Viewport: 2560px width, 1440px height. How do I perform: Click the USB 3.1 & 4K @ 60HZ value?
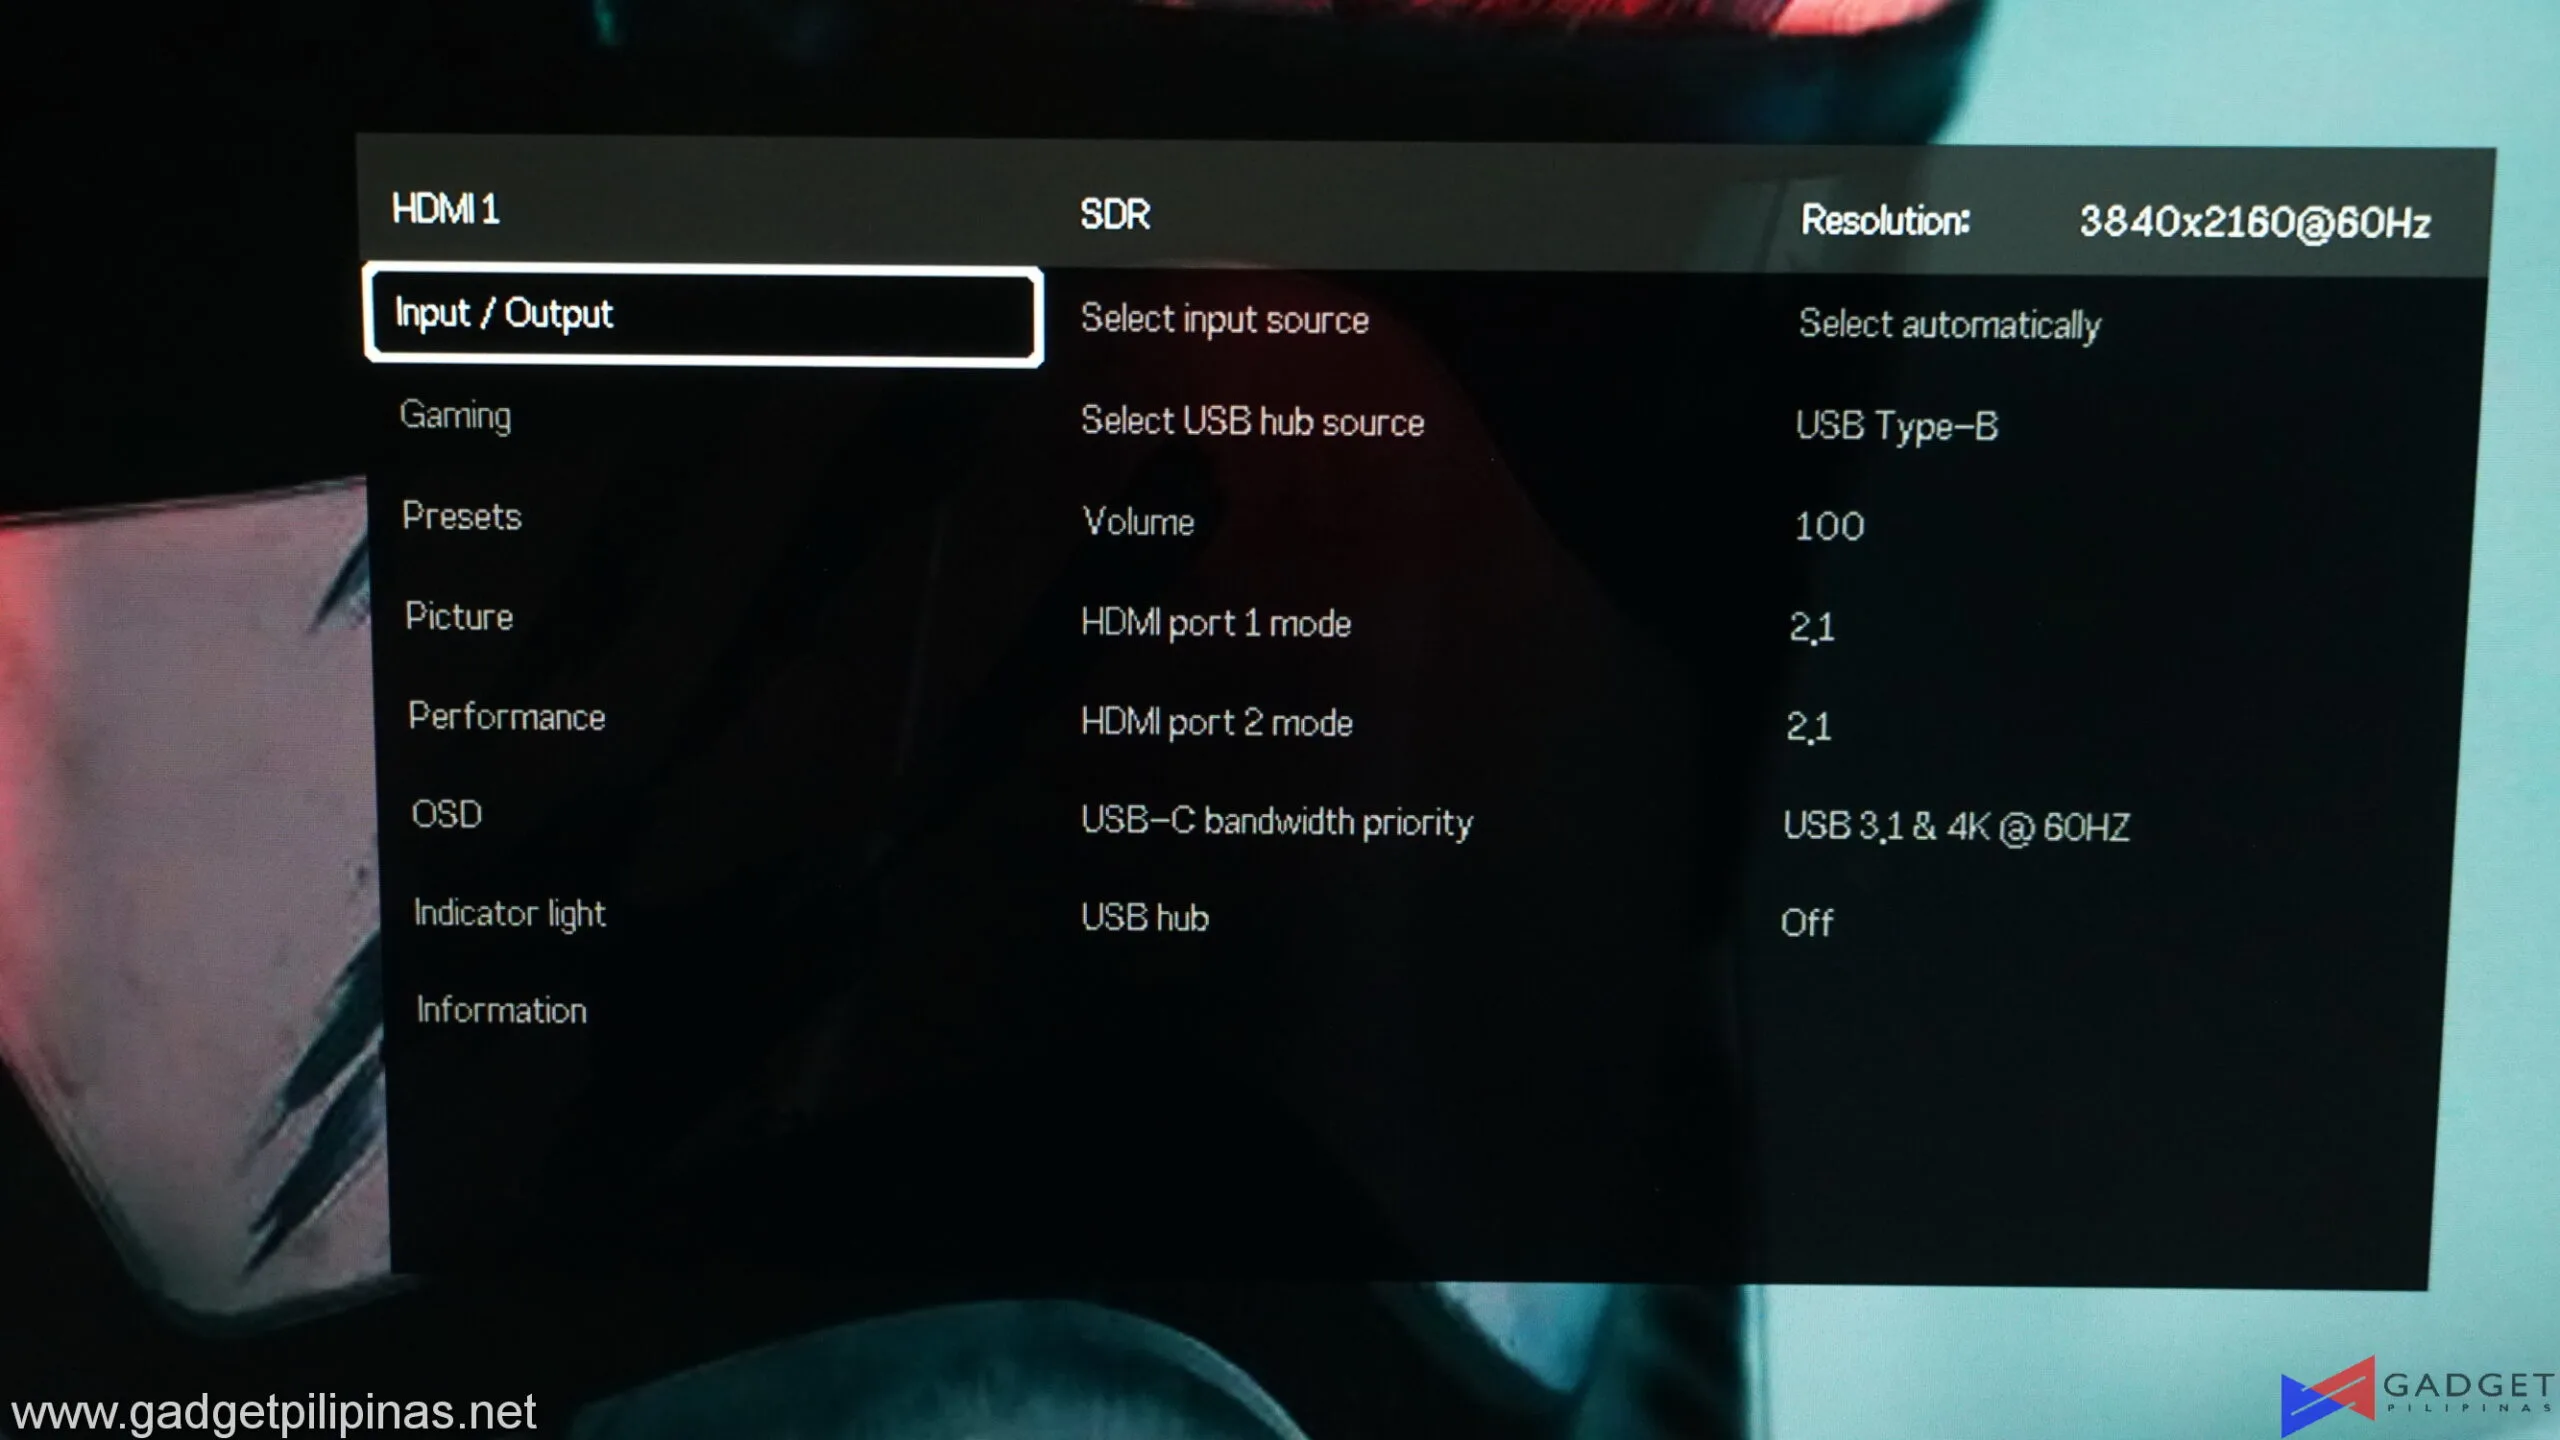1956,826
